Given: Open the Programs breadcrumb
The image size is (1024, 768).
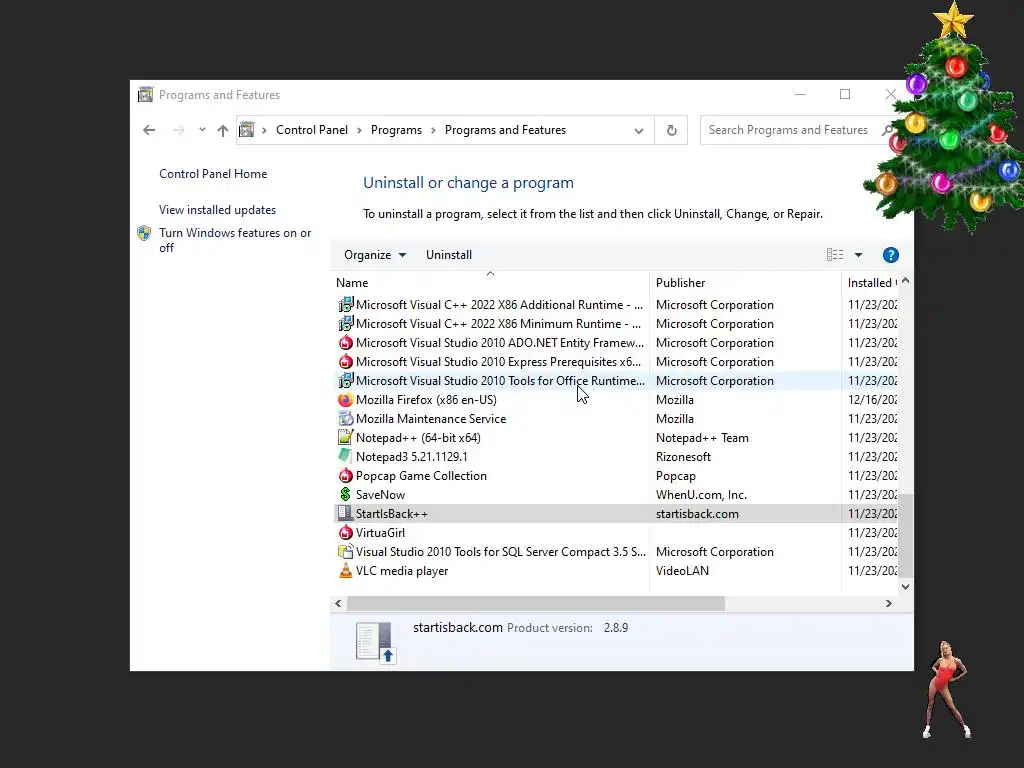Looking at the screenshot, I should coord(396,130).
